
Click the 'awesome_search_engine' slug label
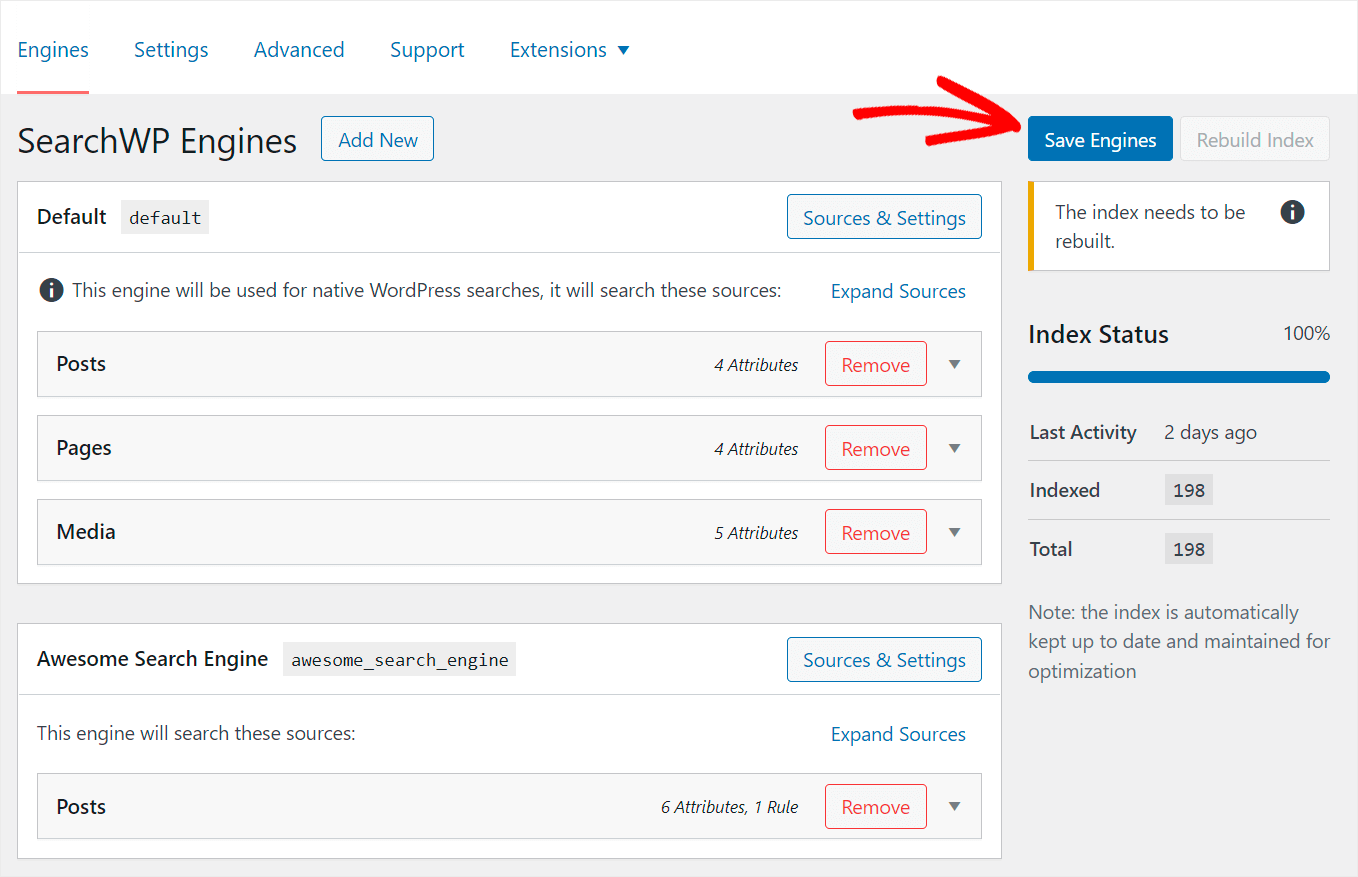(x=399, y=659)
